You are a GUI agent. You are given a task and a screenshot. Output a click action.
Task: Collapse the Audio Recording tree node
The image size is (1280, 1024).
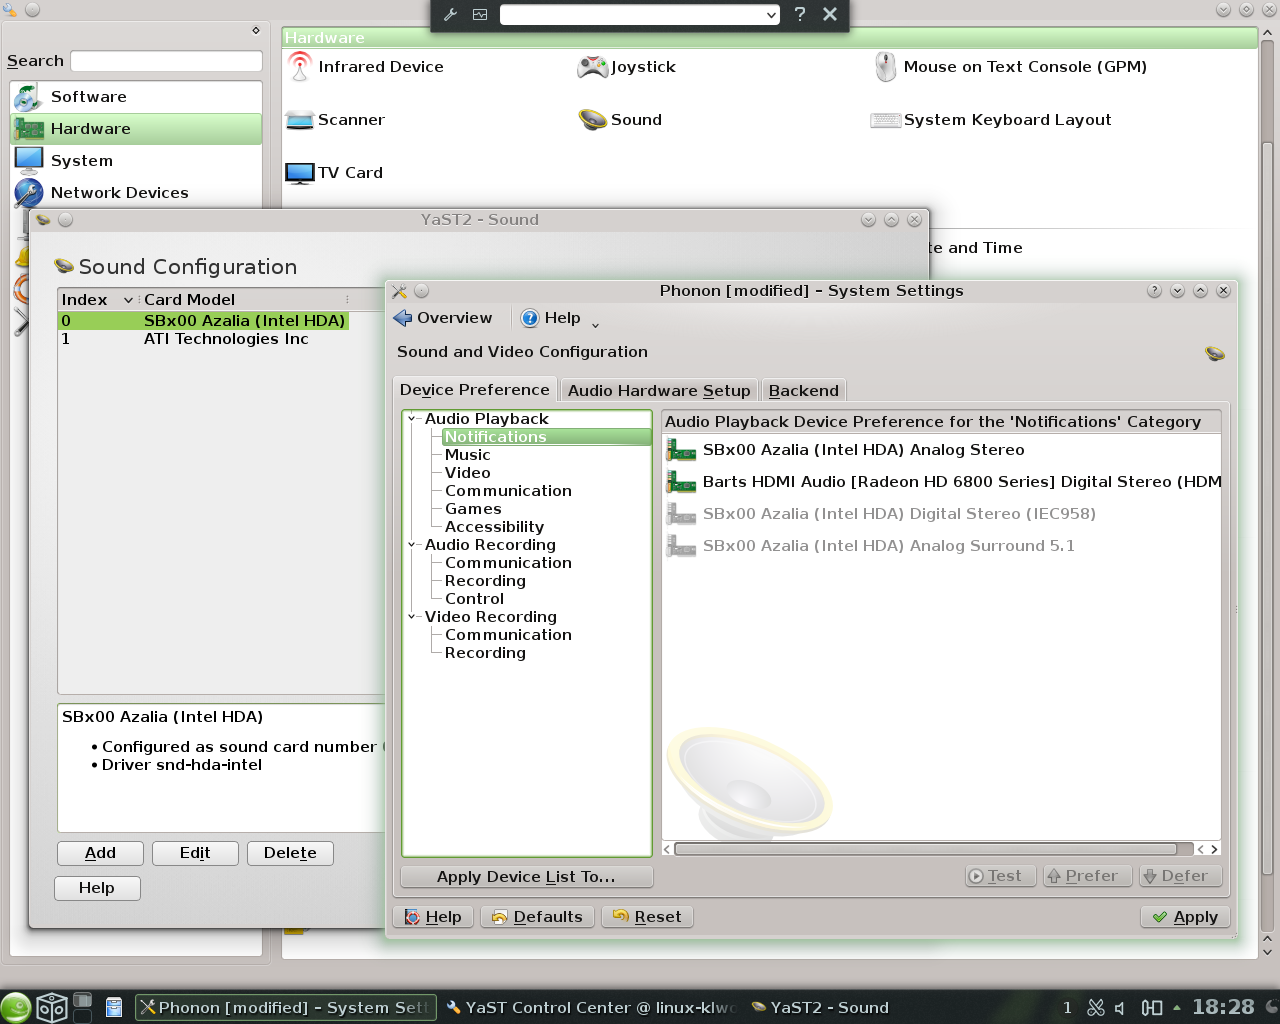click(x=412, y=545)
